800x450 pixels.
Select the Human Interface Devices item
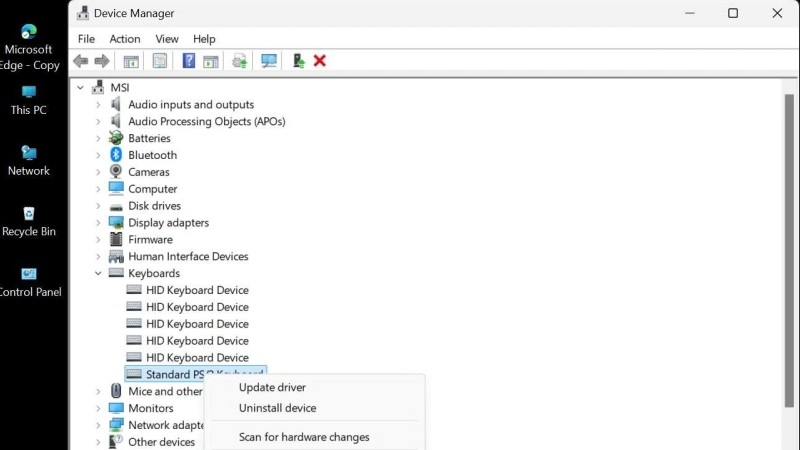188,256
